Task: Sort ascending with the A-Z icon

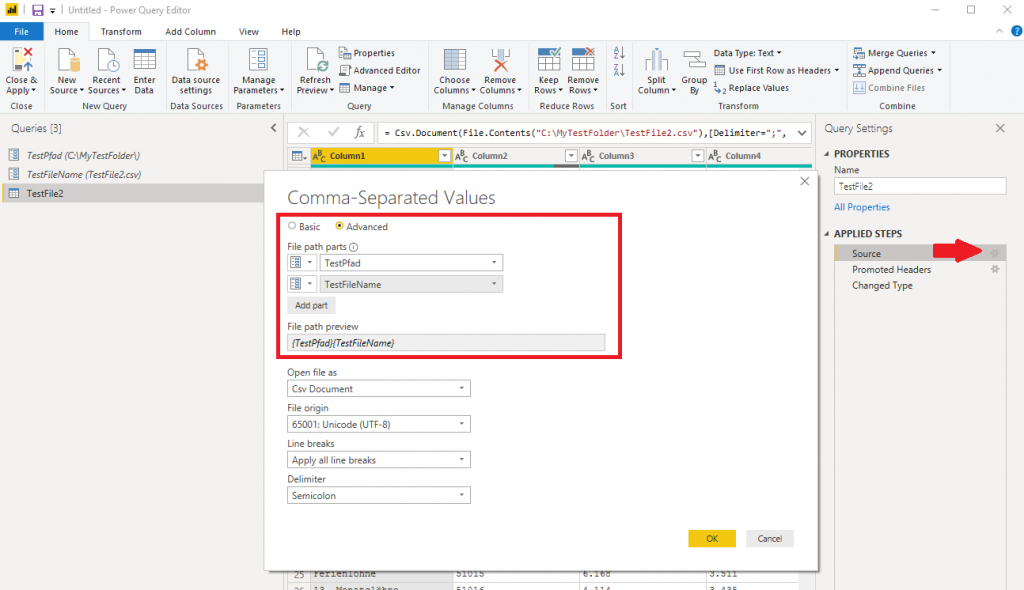Action: (x=619, y=53)
